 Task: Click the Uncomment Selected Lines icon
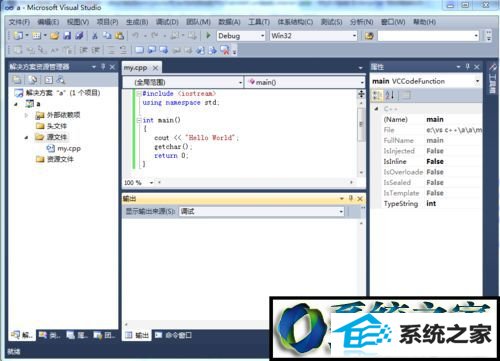(x=123, y=50)
